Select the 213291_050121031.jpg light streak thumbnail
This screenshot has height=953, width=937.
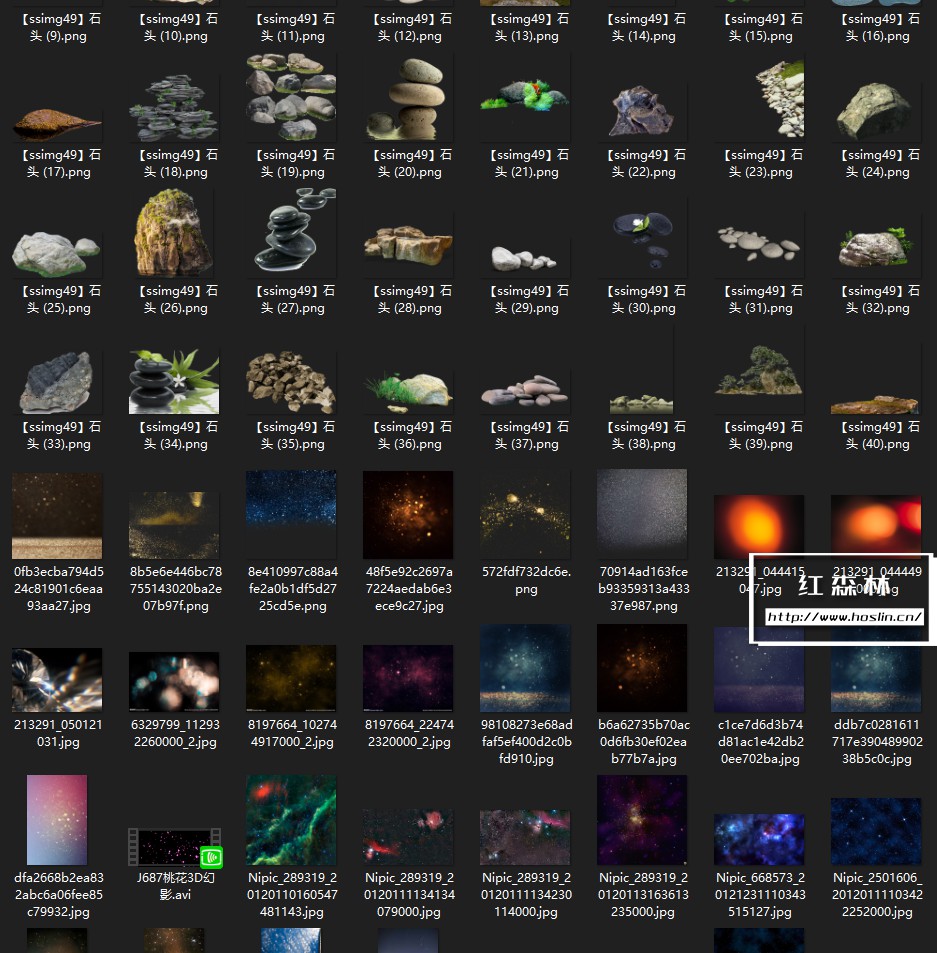pos(57,680)
